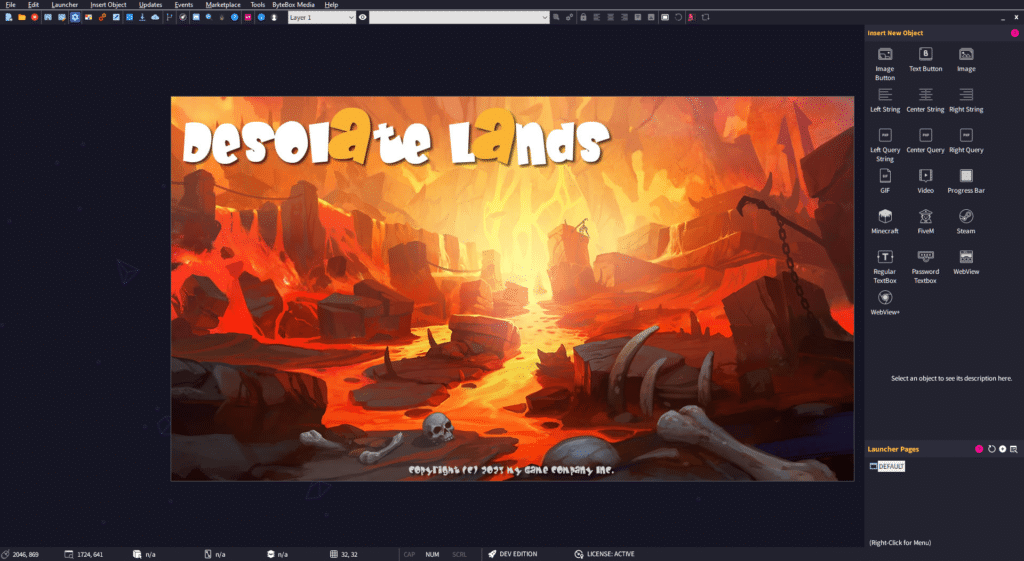Add a Left String object
Image resolution: width=1024 pixels, height=561 pixels.
coord(885,101)
